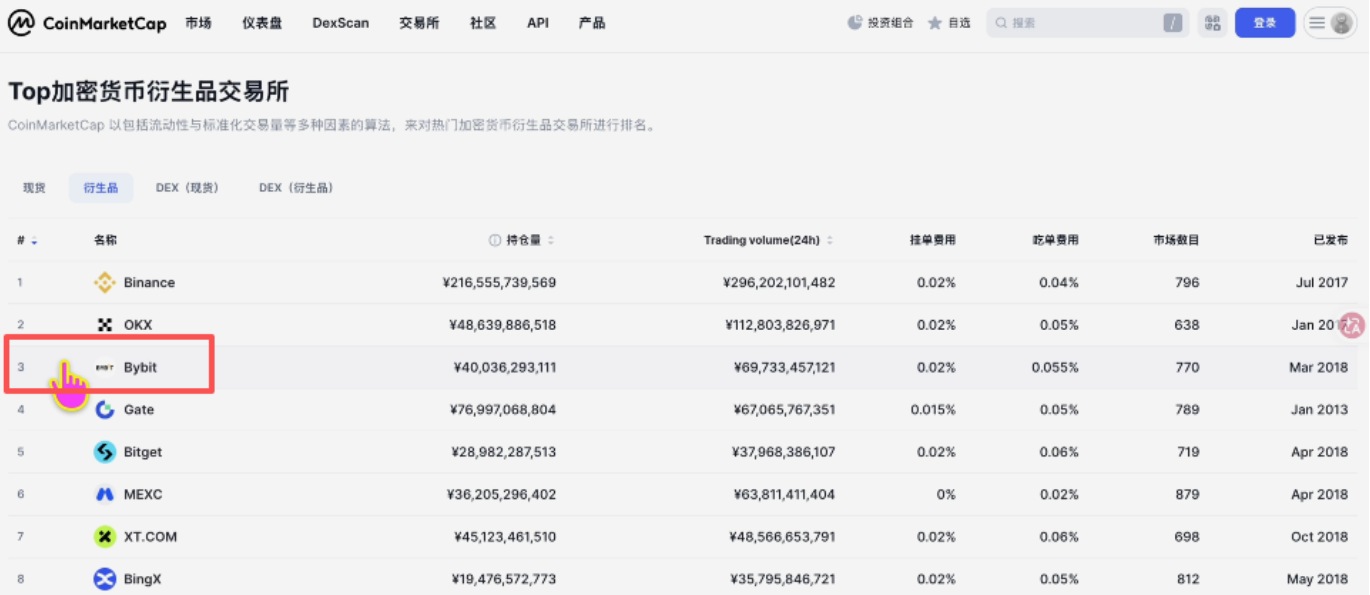Click the OKX exchange logo
Screen dimensions: 1370x595
point(104,325)
